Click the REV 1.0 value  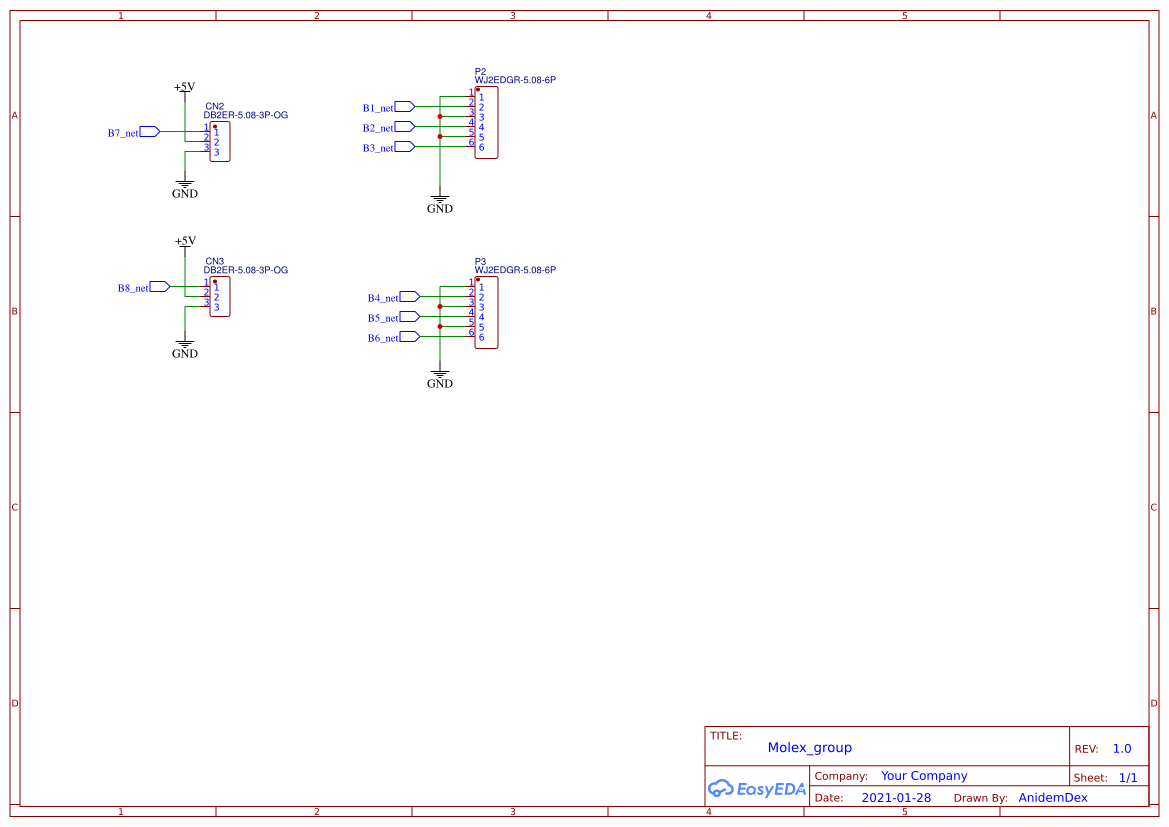pyautogui.click(x=1120, y=747)
